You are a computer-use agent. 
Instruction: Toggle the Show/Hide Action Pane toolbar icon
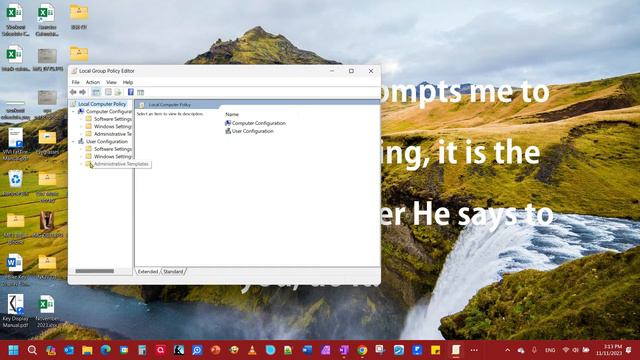tap(140, 92)
